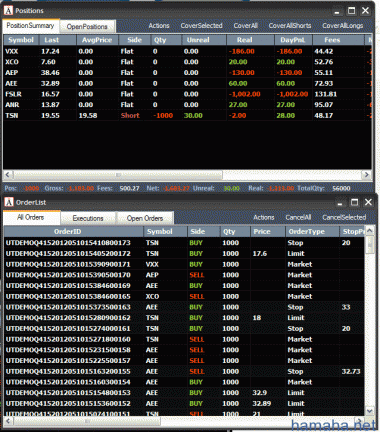Select the XCO SELL Market order
Image resolution: width=380 pixels, height=432 pixels.
coord(184,296)
